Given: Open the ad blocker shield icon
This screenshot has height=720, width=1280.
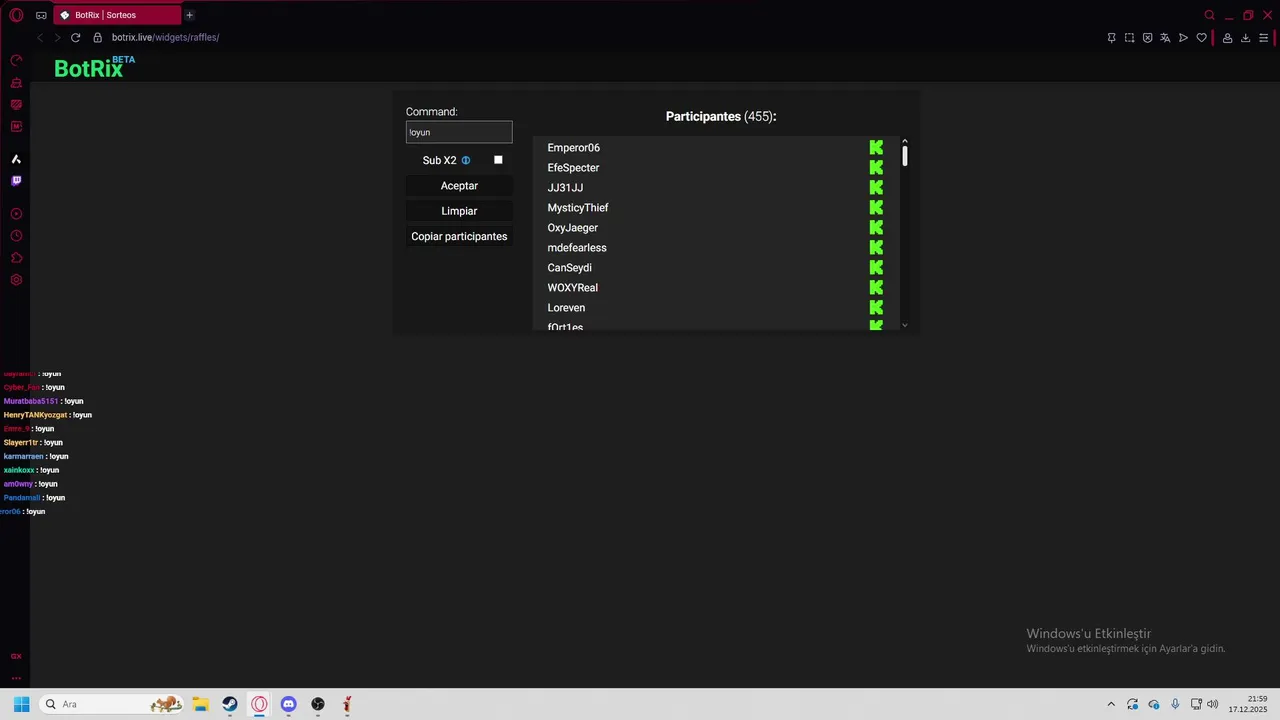Looking at the screenshot, I should 1147,38.
